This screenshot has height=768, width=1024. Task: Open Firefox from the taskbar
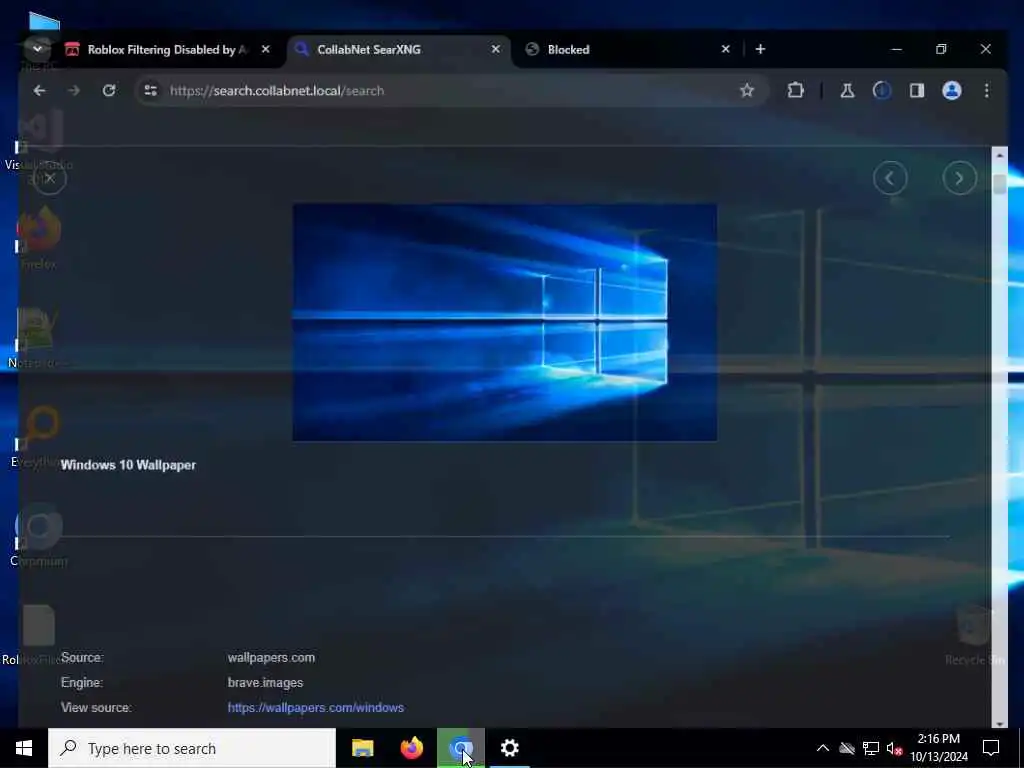pos(411,748)
